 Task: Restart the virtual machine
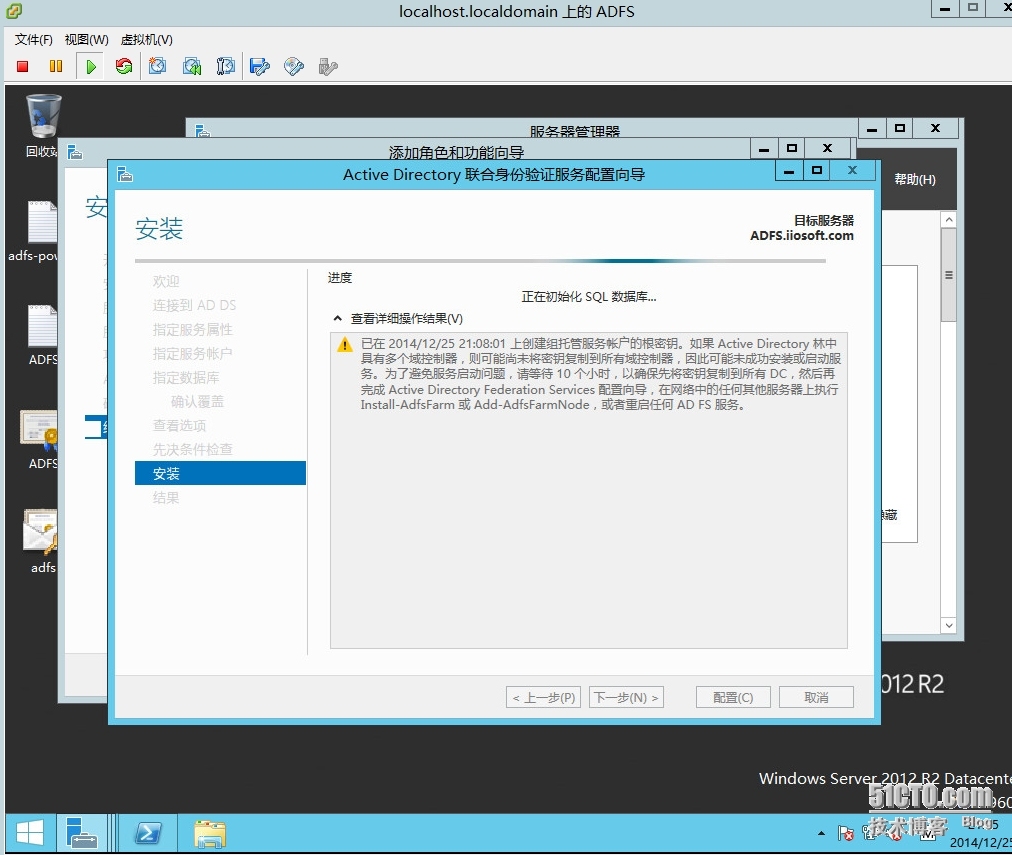pyautogui.click(x=123, y=66)
